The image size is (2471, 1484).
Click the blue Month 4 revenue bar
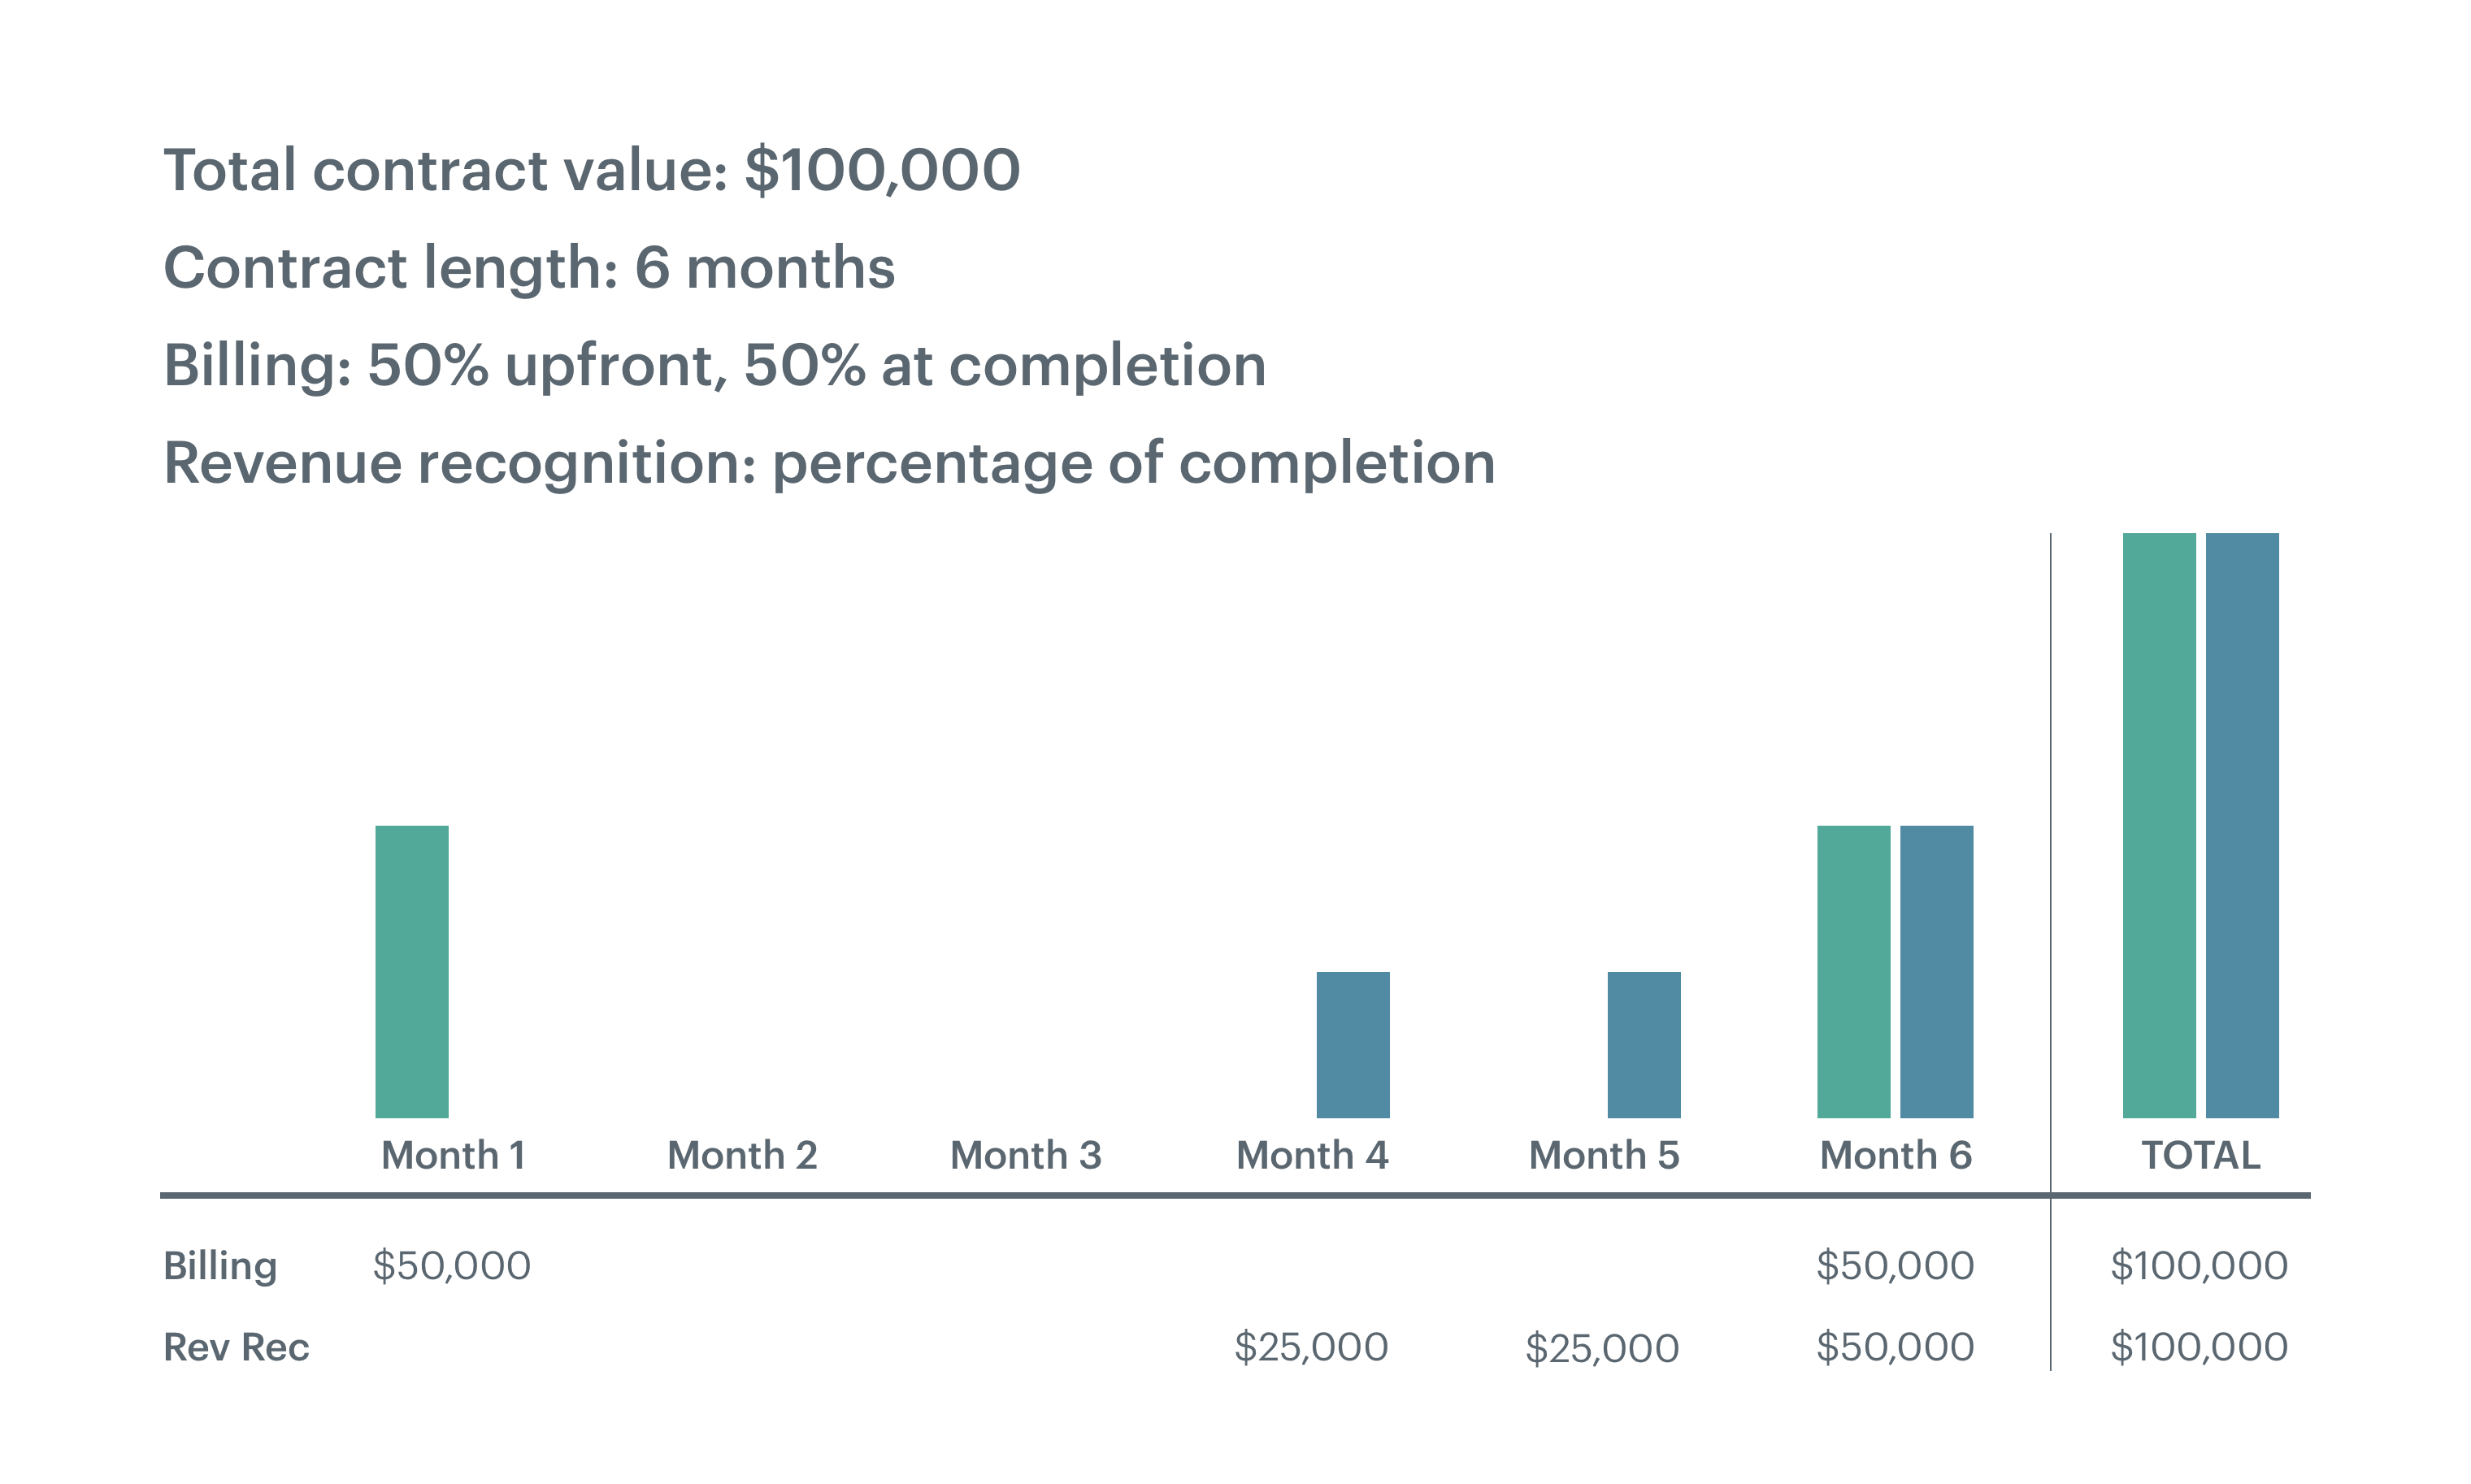click(1352, 1044)
